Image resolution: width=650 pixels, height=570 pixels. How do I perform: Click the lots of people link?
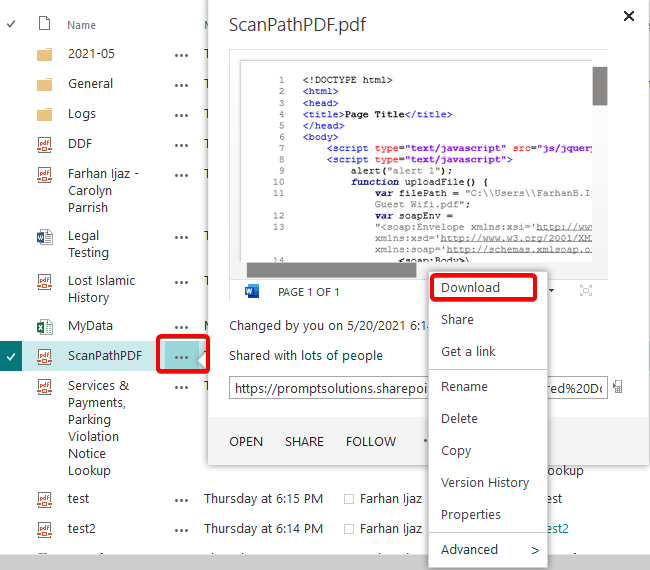pos(342,356)
